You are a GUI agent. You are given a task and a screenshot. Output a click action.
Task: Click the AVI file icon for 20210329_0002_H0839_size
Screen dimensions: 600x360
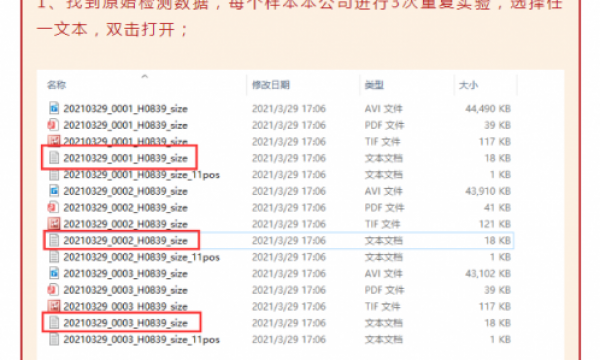[x=54, y=191]
